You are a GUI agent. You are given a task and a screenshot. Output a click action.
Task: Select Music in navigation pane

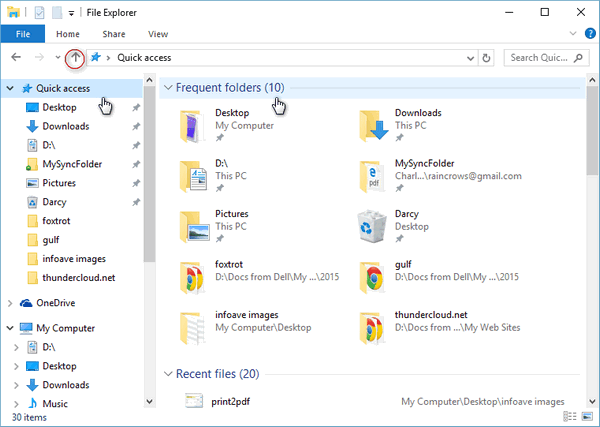(55, 404)
